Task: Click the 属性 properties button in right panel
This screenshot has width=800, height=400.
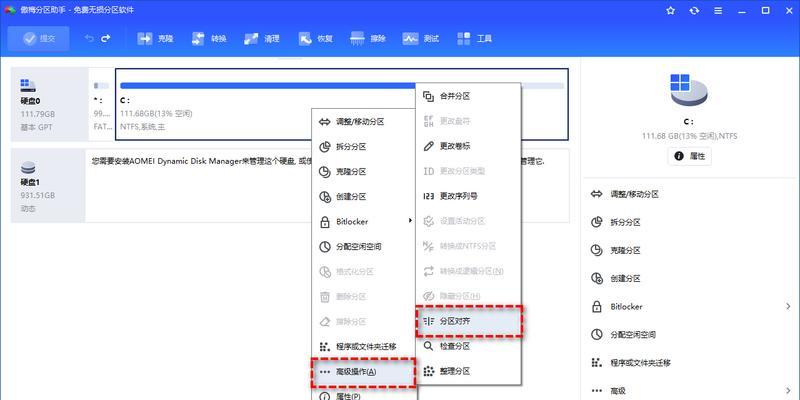Action: (689, 157)
